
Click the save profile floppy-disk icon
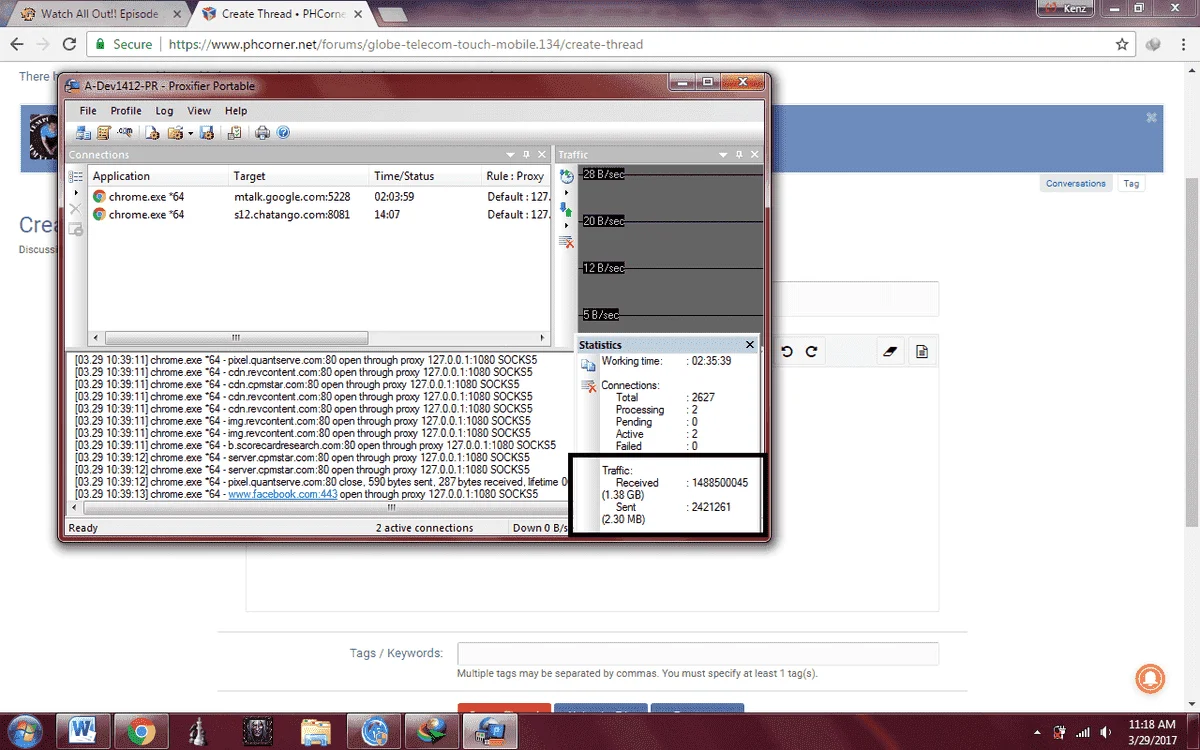[x=207, y=133]
